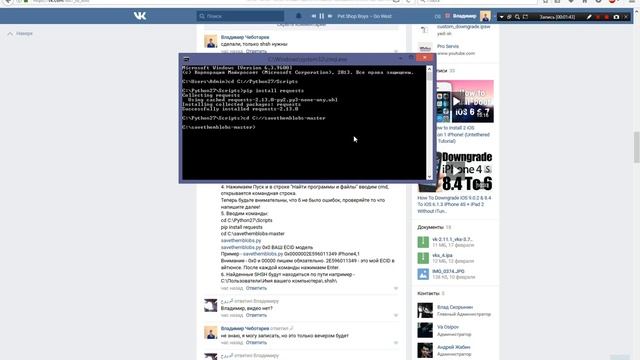
Task: Click Ответить under the savethemblobs instructions comment
Action: pyautogui.click(x=256, y=288)
